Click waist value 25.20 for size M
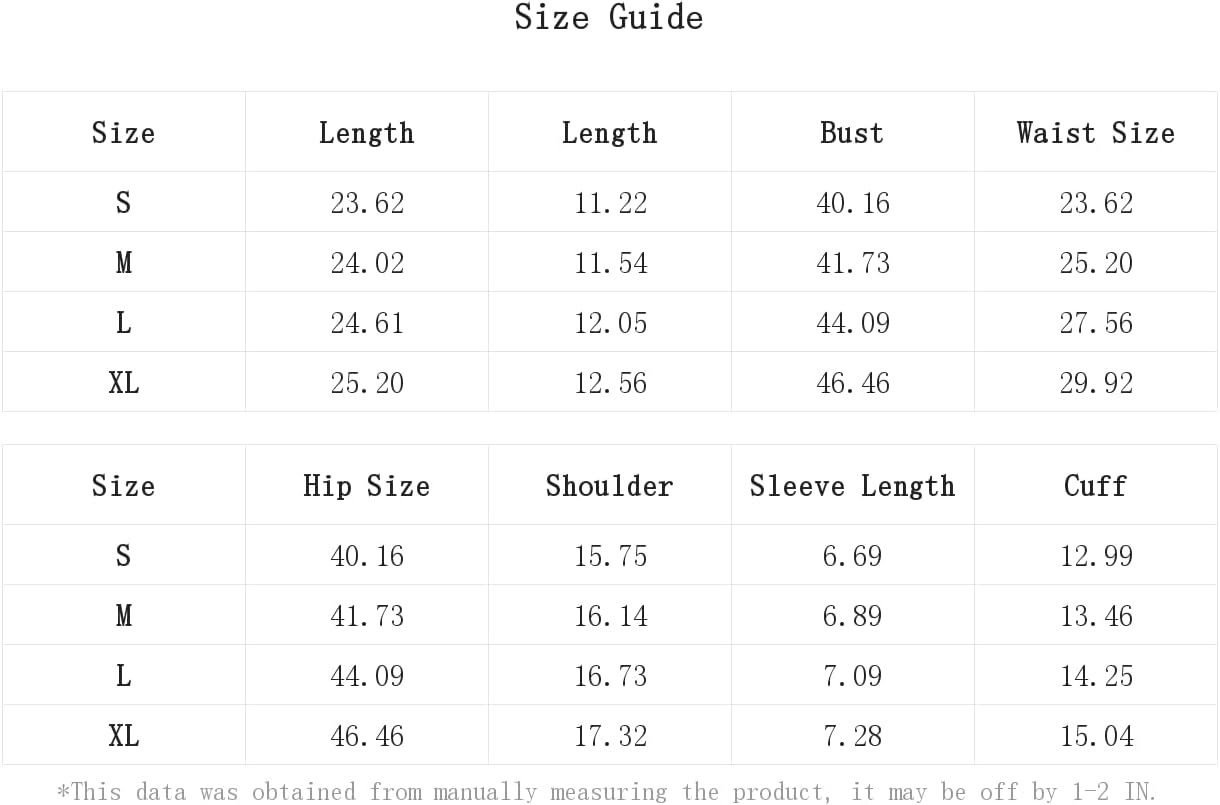The image size is (1220, 805). (x=1096, y=263)
